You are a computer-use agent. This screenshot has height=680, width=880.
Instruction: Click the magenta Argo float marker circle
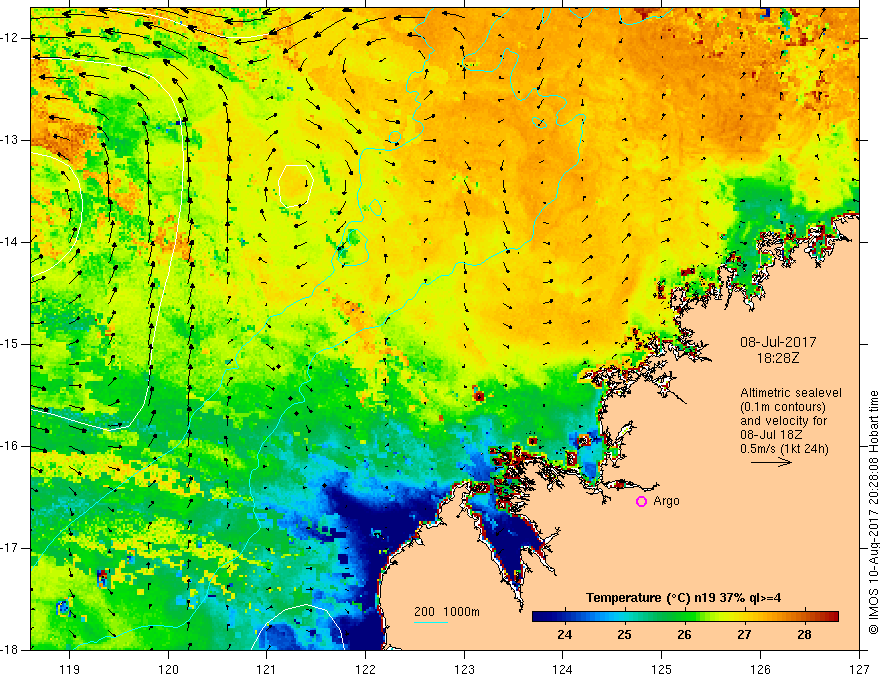641,502
